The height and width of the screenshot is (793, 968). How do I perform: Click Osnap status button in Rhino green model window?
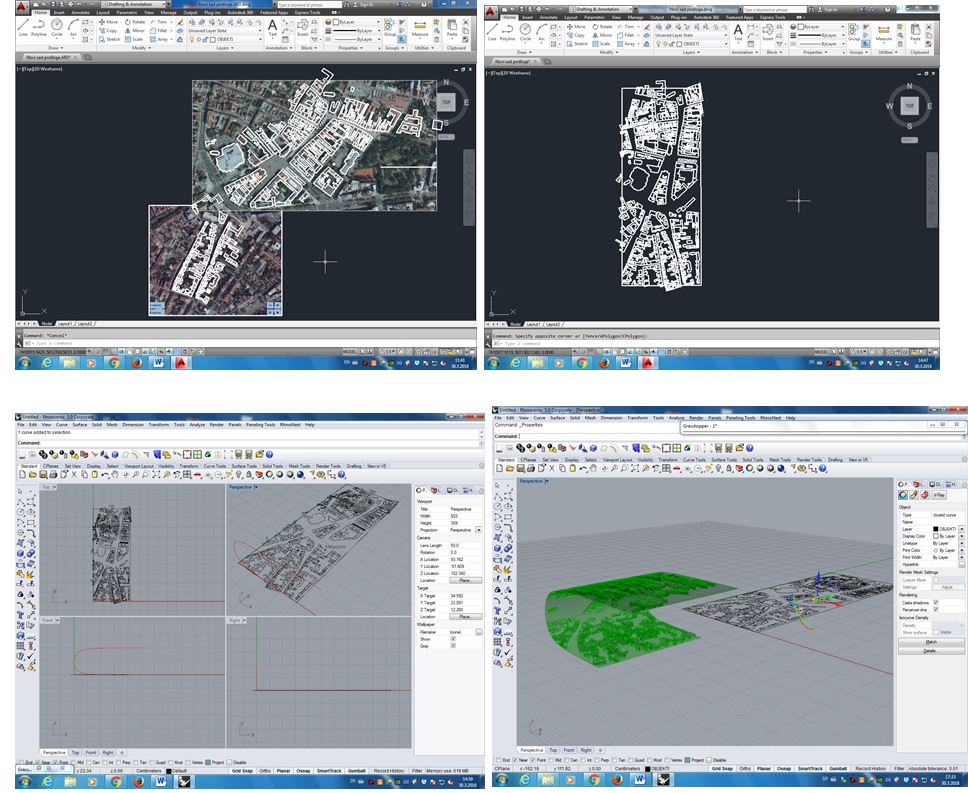click(x=784, y=769)
